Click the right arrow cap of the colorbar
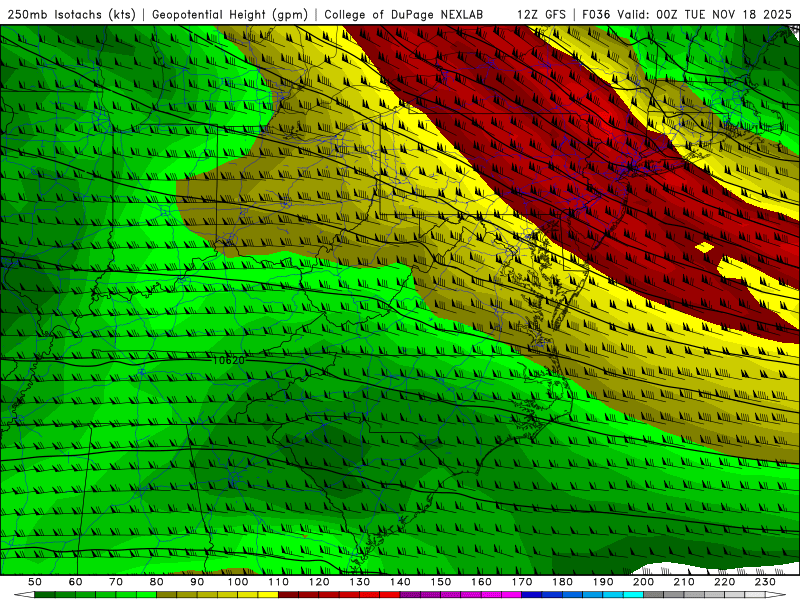 click(x=776, y=594)
